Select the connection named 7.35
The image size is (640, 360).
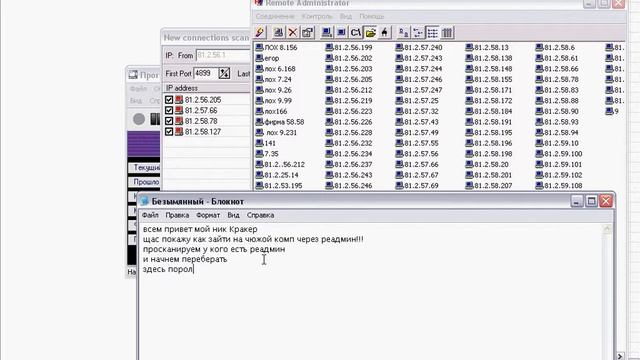pyautogui.click(x=267, y=153)
